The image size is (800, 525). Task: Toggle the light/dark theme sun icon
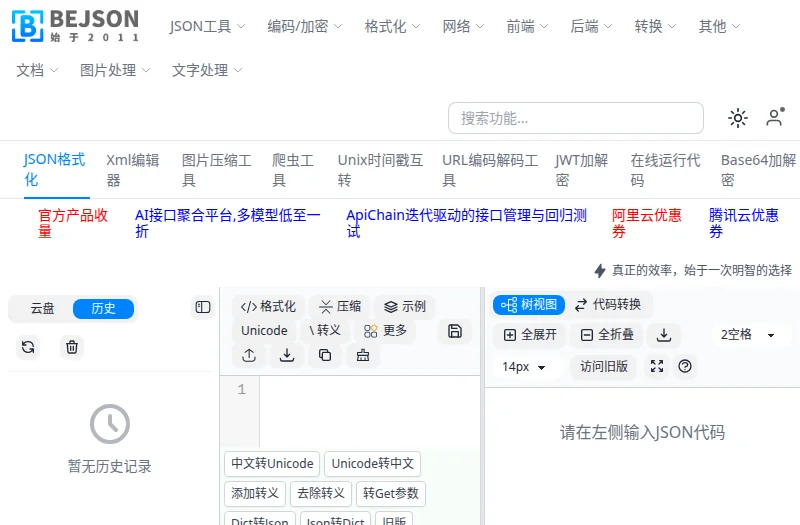[738, 118]
